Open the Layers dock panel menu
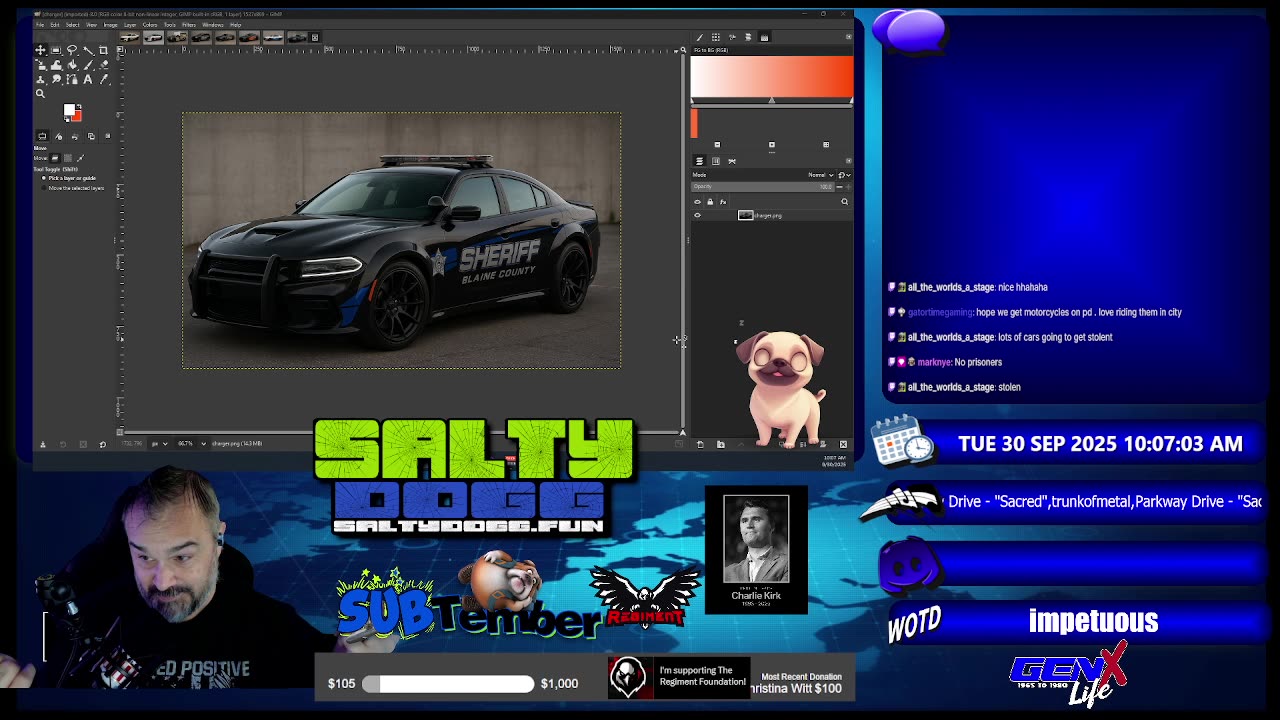Image resolution: width=1280 pixels, height=720 pixels. tap(849, 161)
